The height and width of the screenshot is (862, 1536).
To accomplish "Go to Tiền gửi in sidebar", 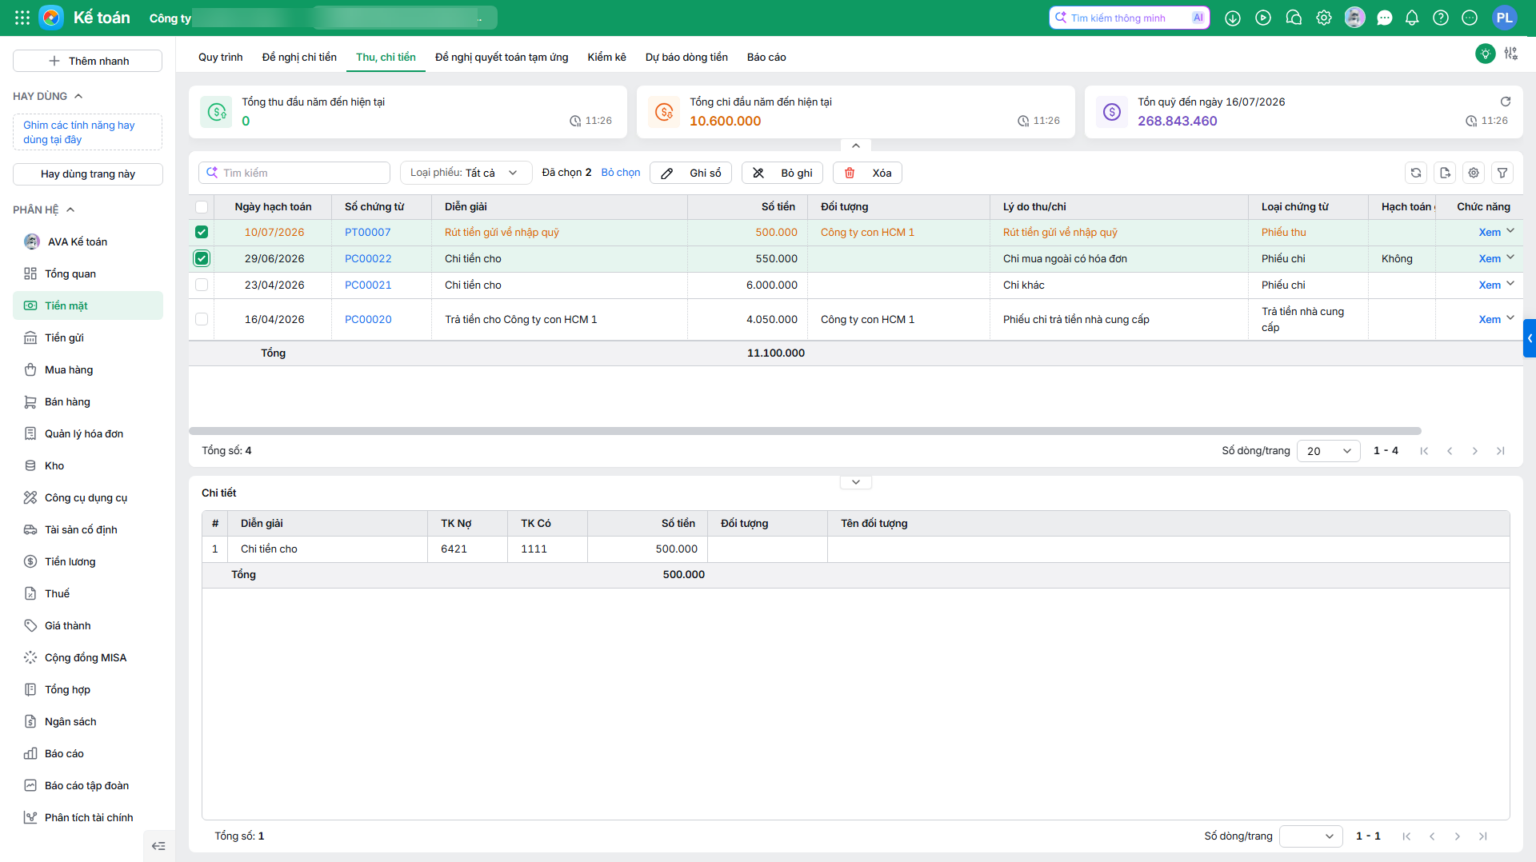I will click(x=88, y=338).
